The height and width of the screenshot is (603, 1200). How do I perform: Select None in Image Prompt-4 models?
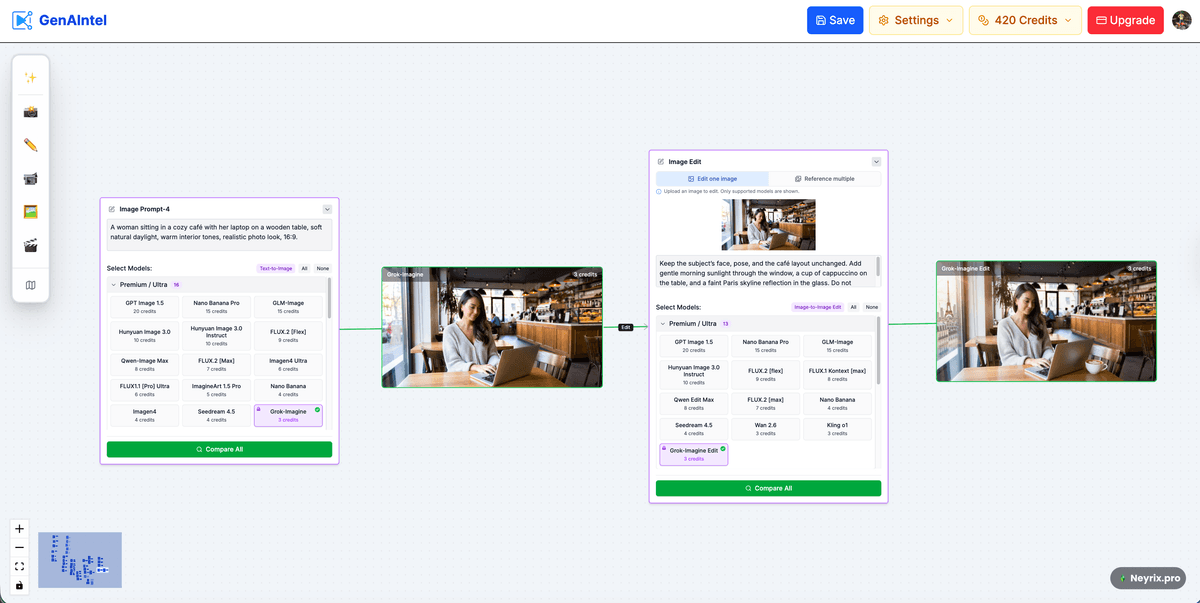tap(322, 268)
